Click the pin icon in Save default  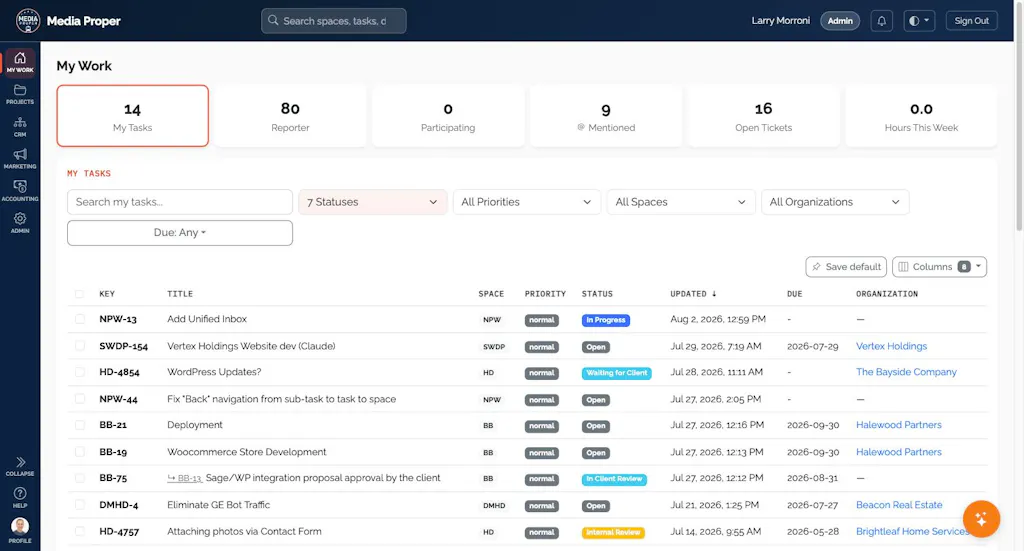pyautogui.click(x=816, y=266)
